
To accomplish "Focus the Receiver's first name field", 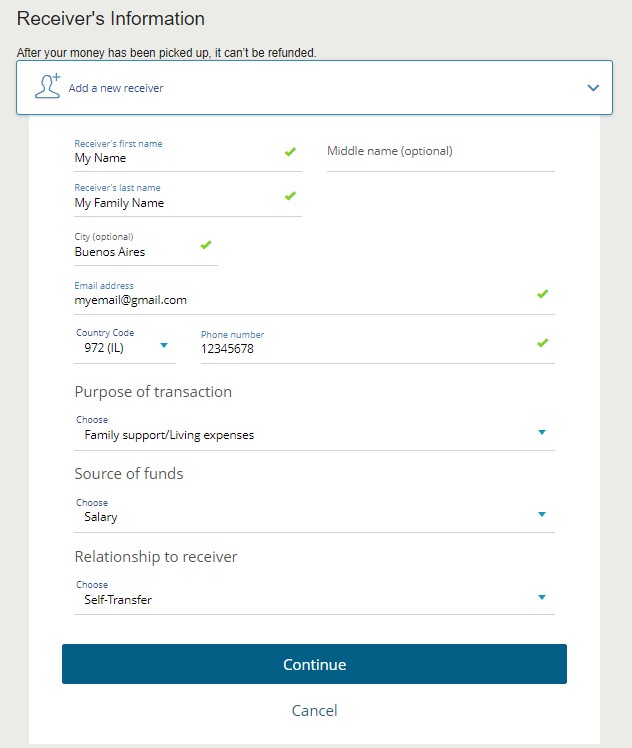I will pyautogui.click(x=175, y=158).
